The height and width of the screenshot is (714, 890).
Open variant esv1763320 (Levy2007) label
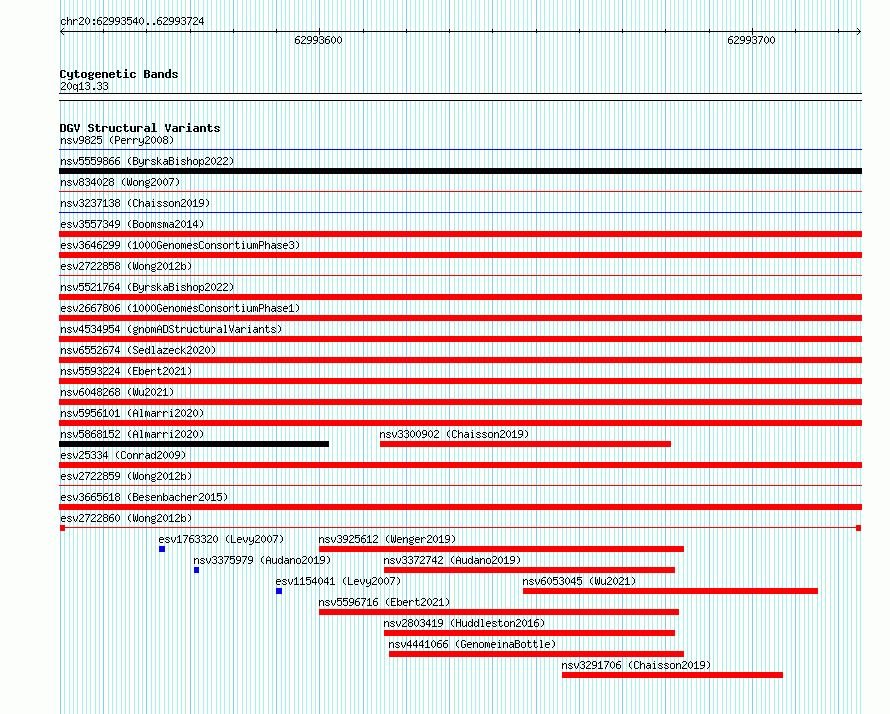tap(221, 539)
